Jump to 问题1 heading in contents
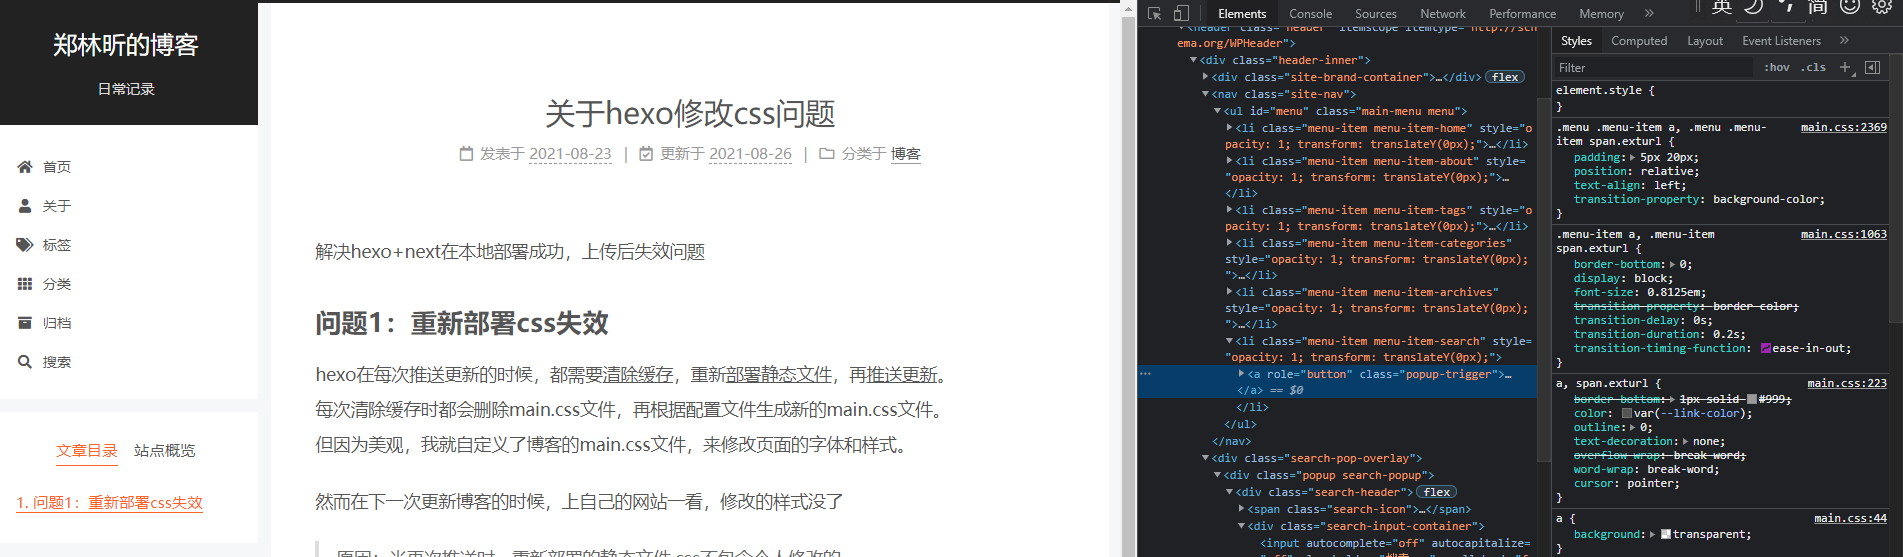The width and height of the screenshot is (1903, 557). point(110,503)
